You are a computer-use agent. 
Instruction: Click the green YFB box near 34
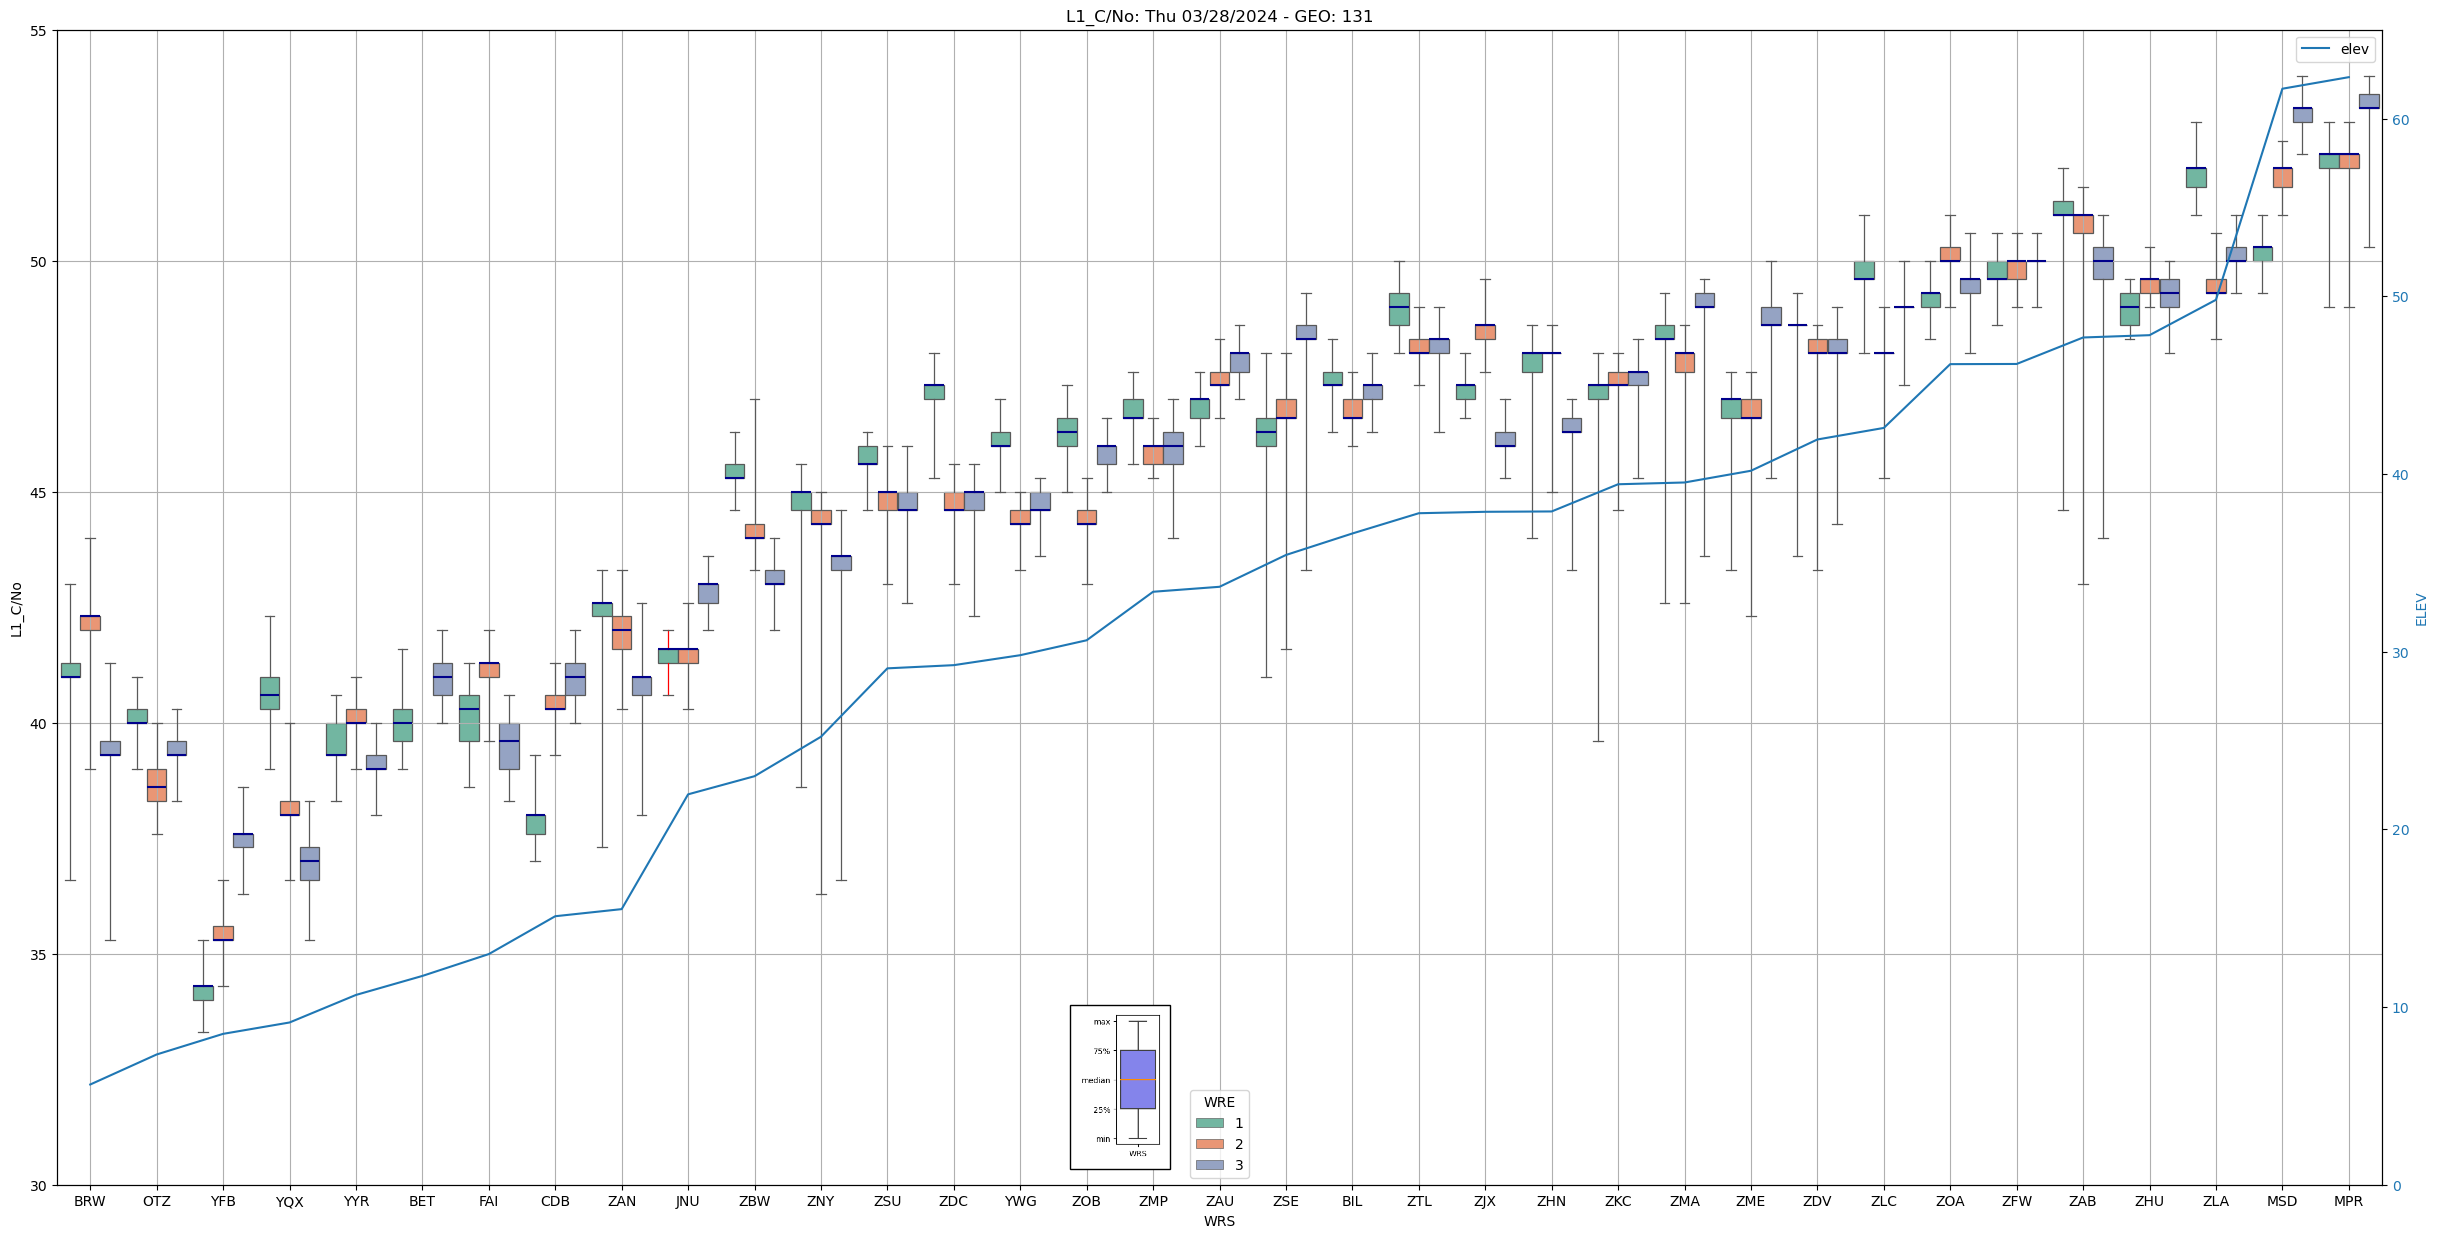203,992
